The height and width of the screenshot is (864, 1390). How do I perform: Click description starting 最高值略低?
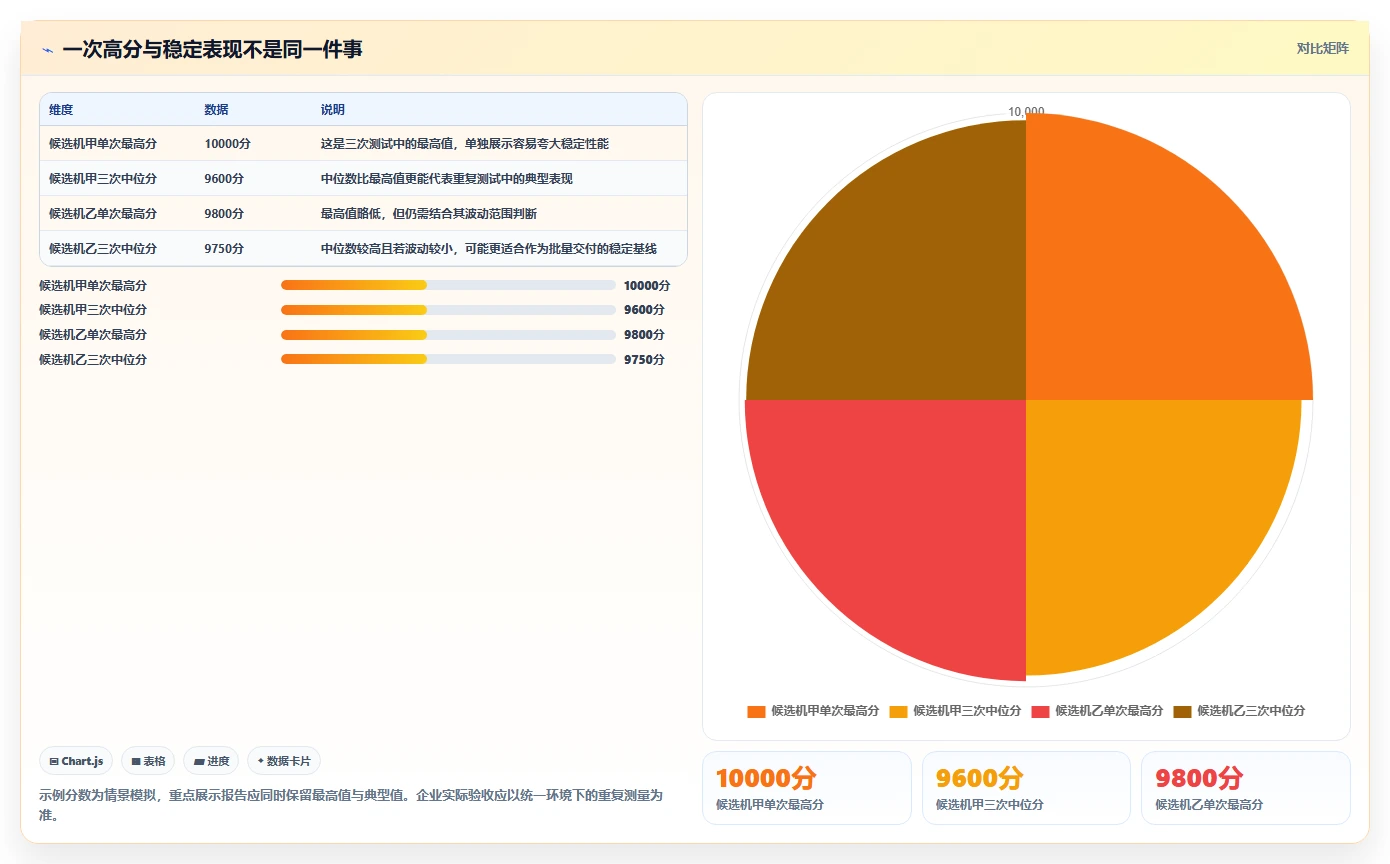pos(428,214)
